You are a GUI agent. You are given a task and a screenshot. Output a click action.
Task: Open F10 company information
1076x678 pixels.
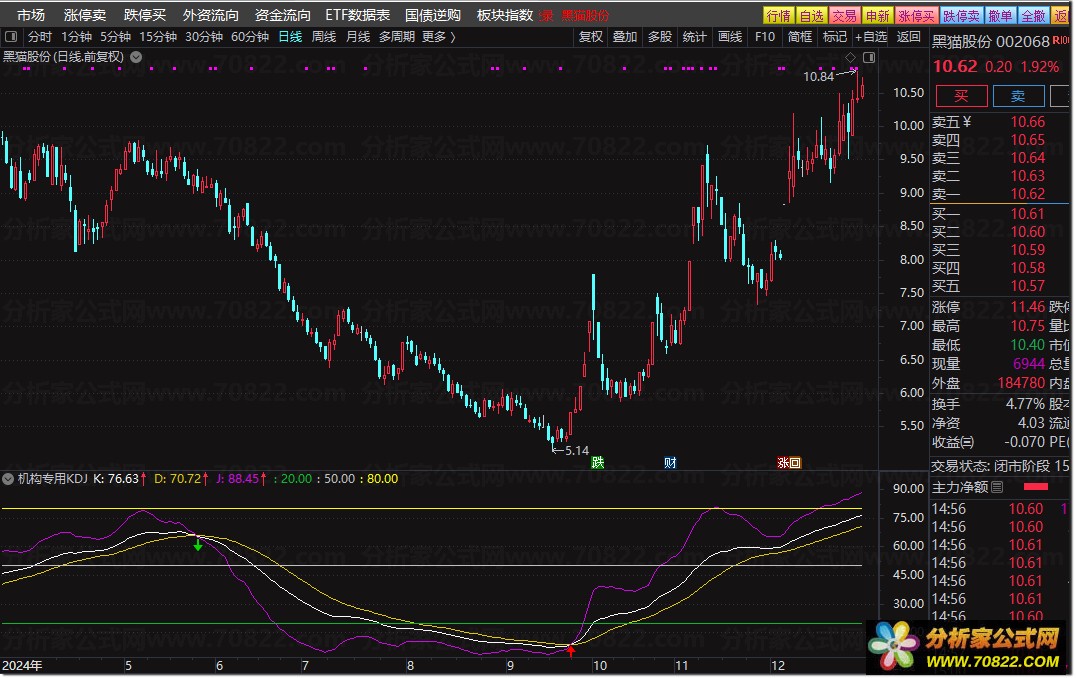coord(764,36)
